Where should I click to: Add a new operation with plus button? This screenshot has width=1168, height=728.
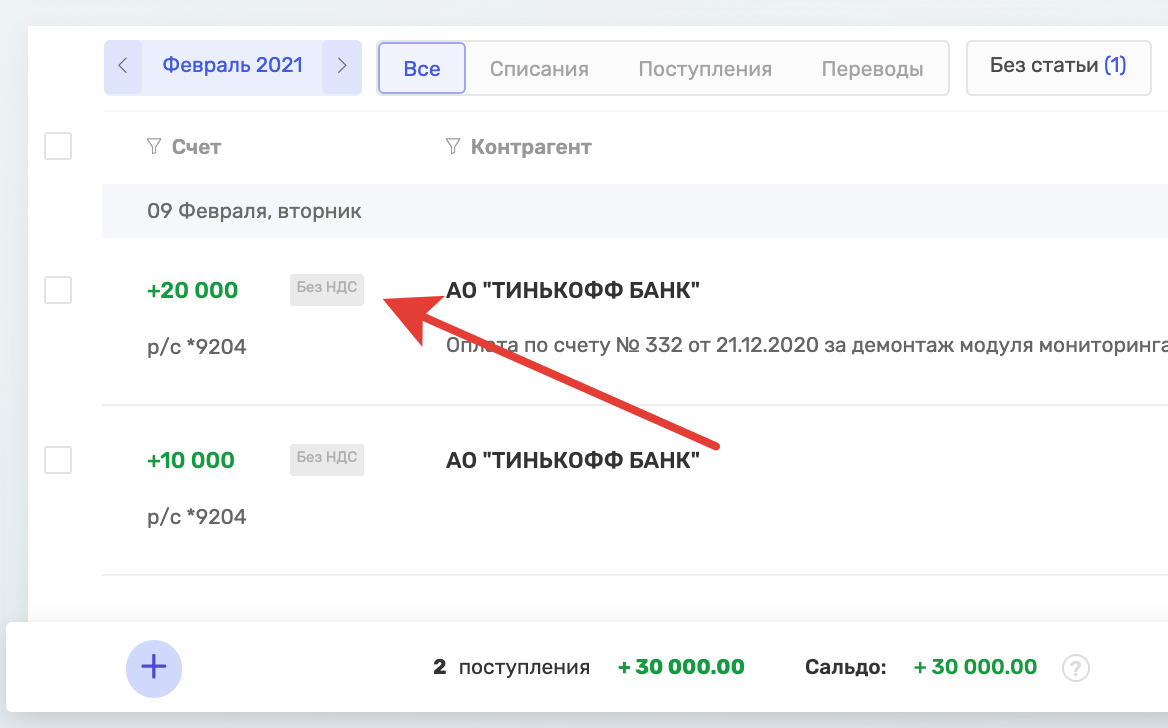point(153,668)
